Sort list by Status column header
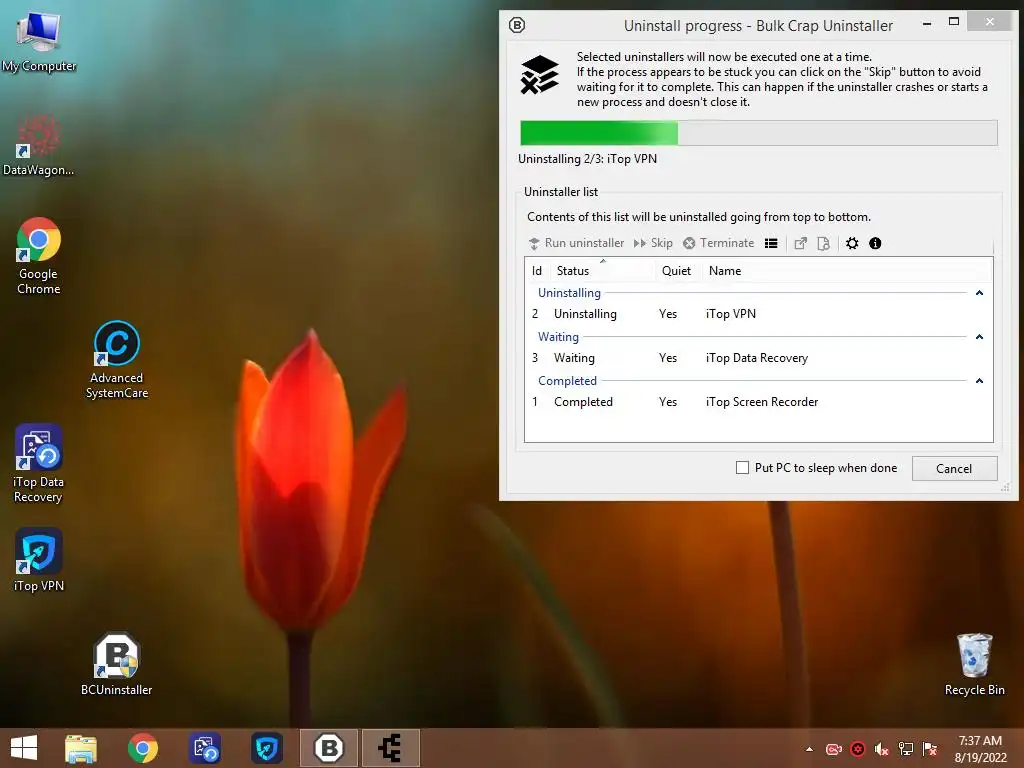 coord(602,270)
